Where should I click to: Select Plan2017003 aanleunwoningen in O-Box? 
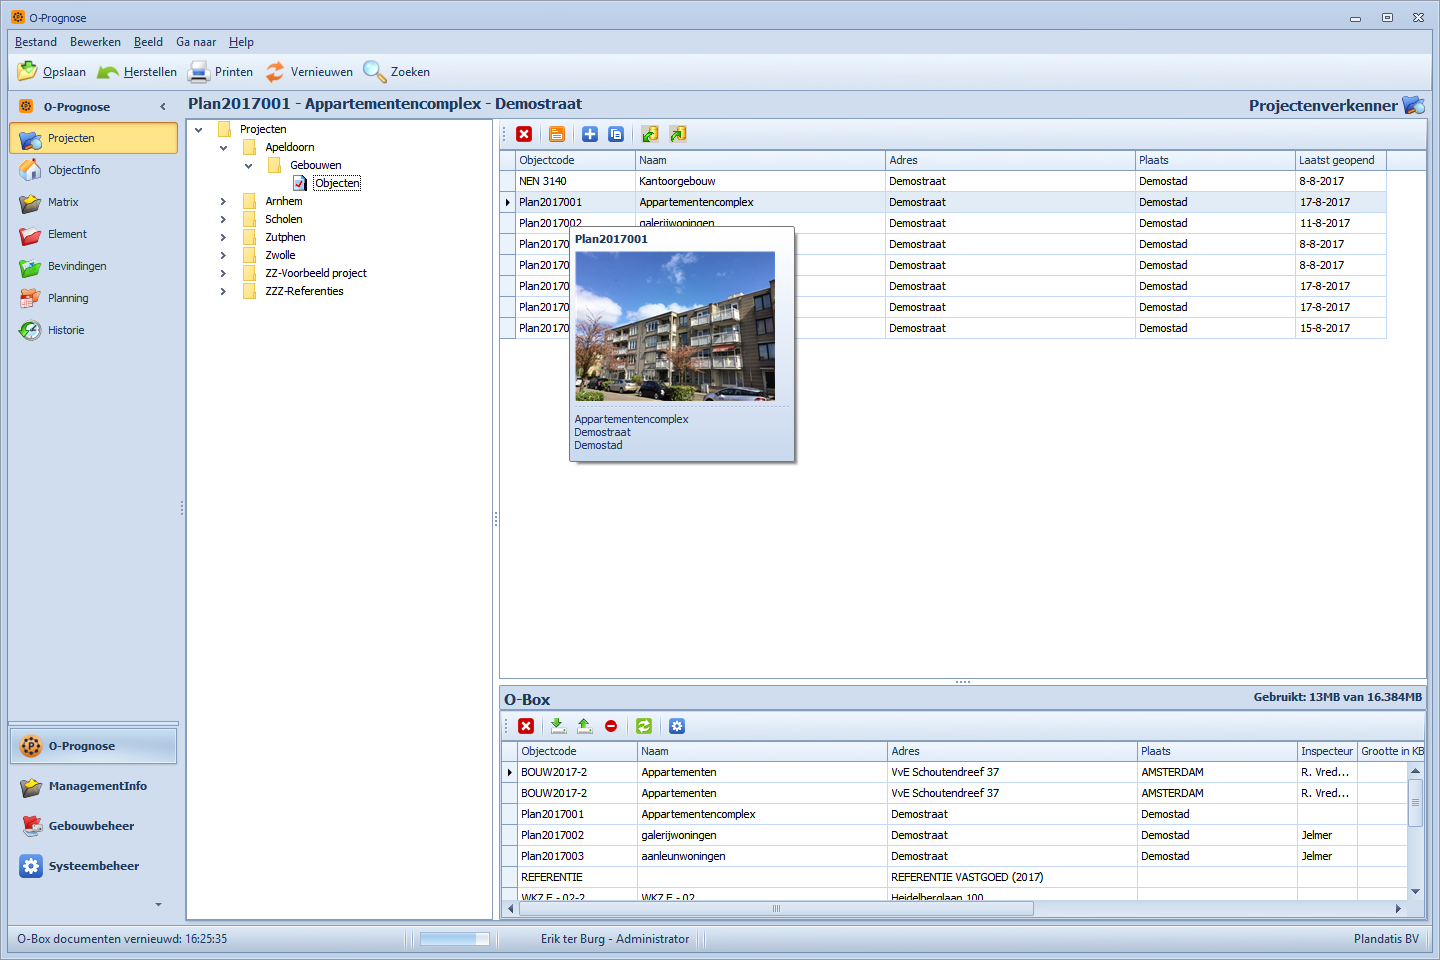(x=955, y=856)
